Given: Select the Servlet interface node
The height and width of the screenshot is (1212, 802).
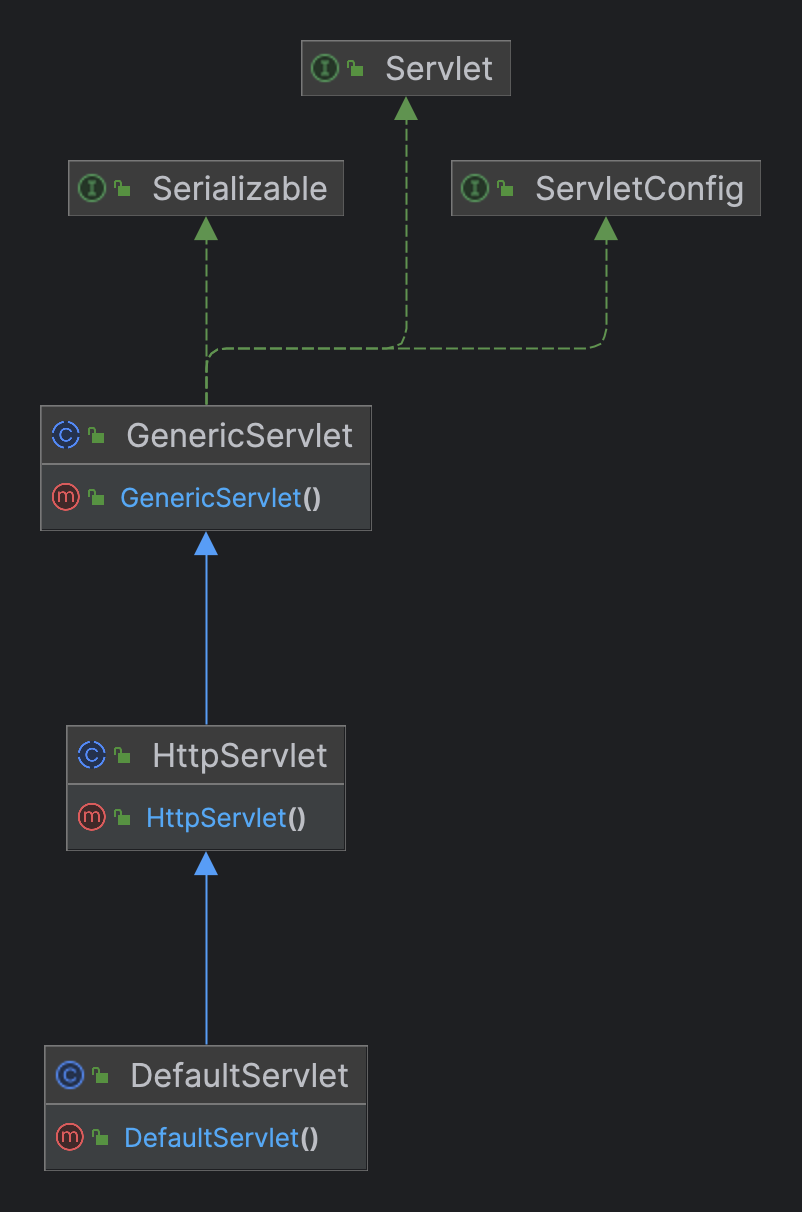Looking at the screenshot, I should coord(406,68).
